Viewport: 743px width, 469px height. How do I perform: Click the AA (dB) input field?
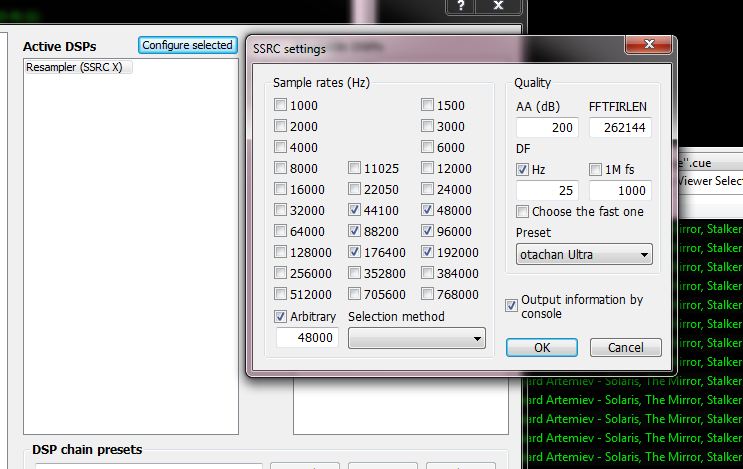[x=548, y=128]
